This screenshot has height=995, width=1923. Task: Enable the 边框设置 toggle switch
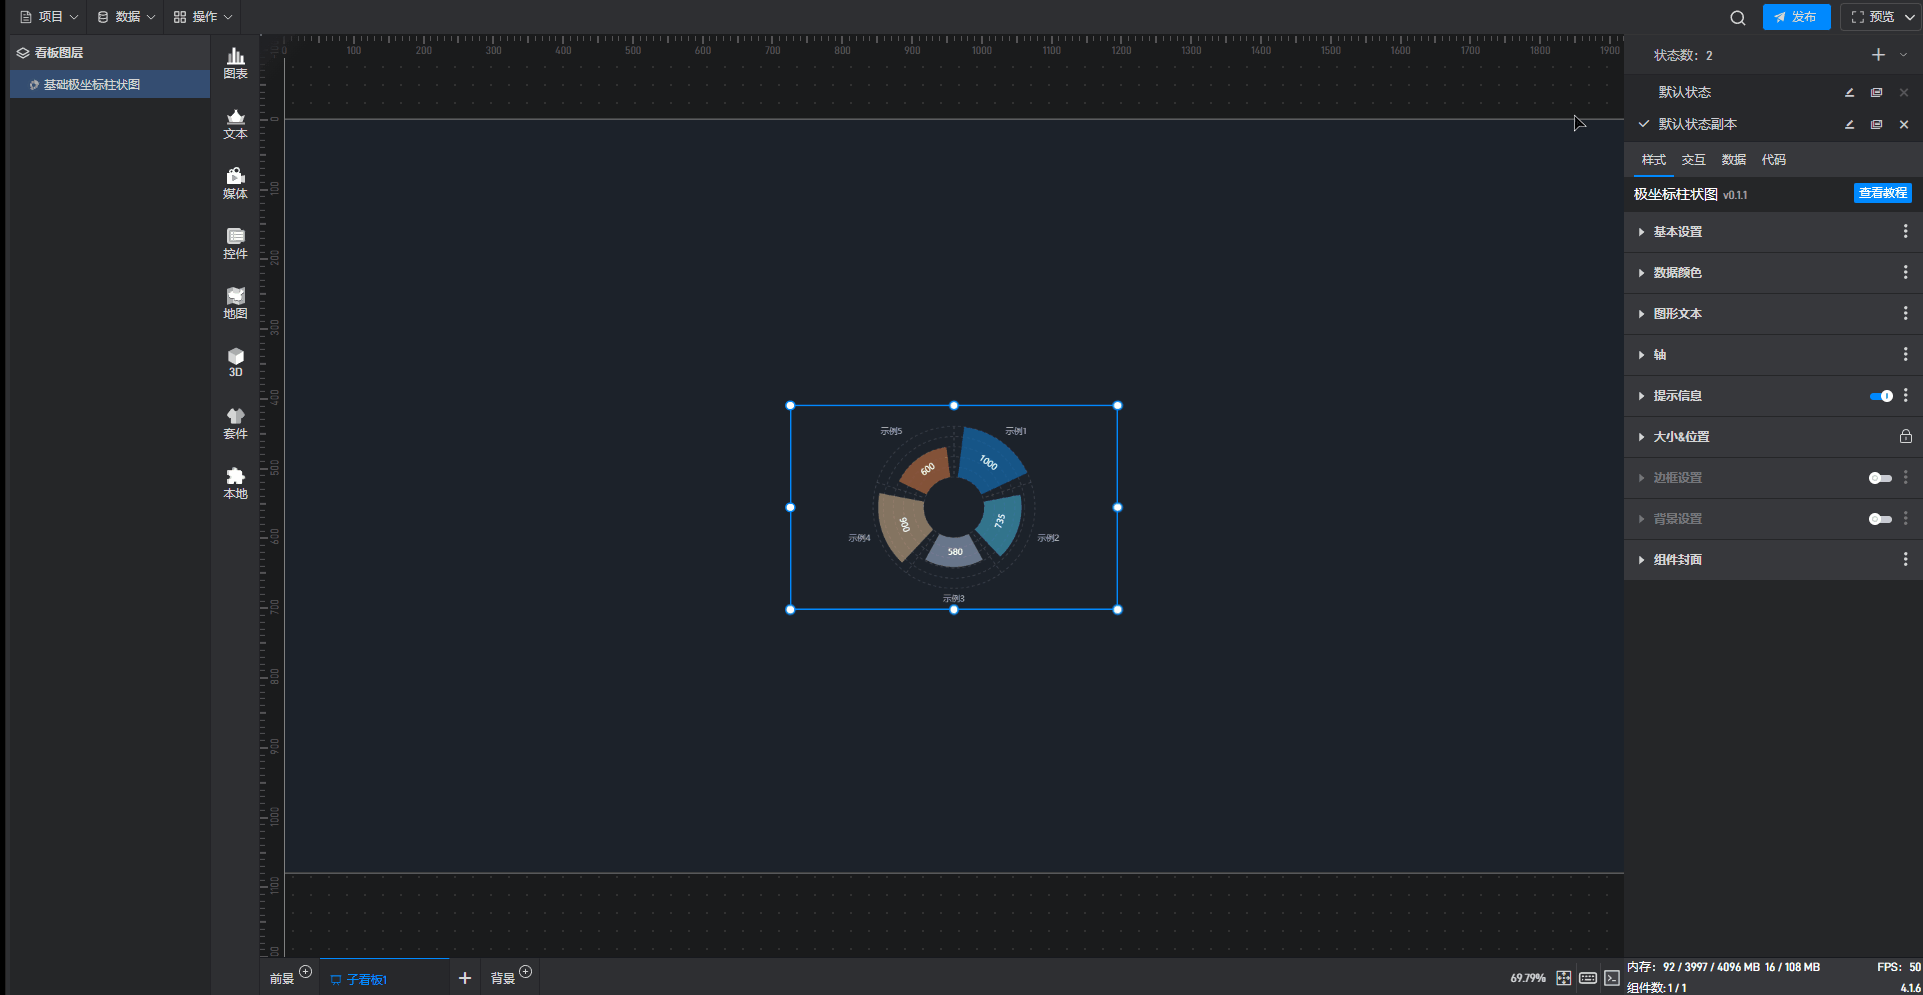point(1881,478)
